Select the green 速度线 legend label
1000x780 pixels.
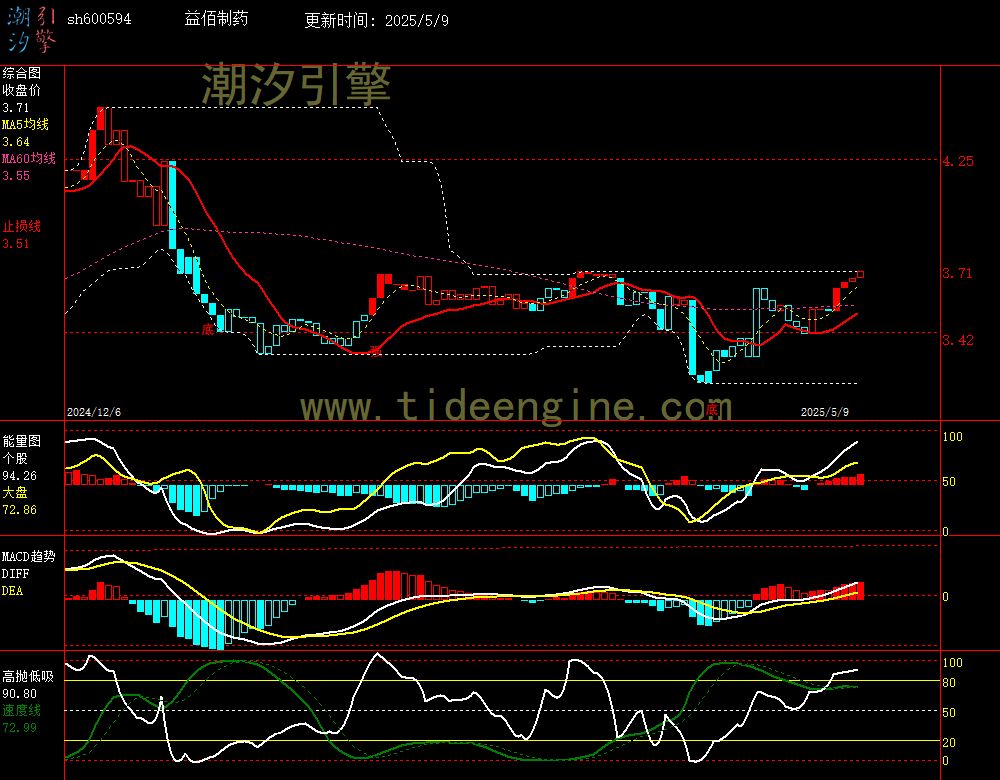pos(22,710)
